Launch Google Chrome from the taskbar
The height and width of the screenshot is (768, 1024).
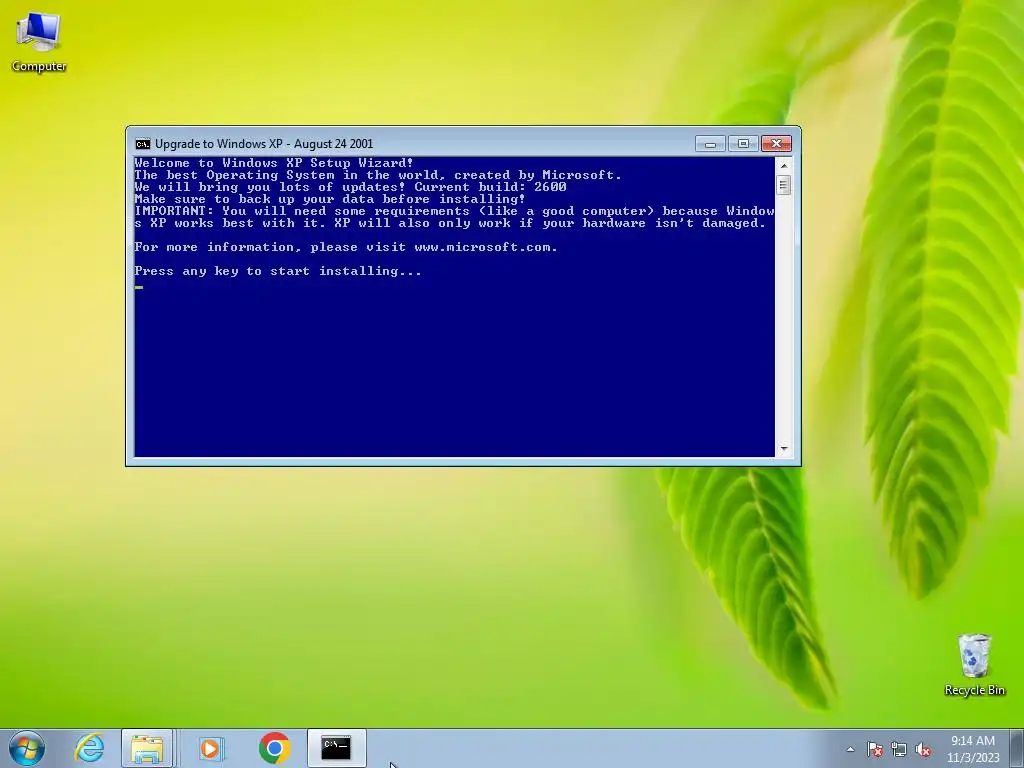(274, 748)
